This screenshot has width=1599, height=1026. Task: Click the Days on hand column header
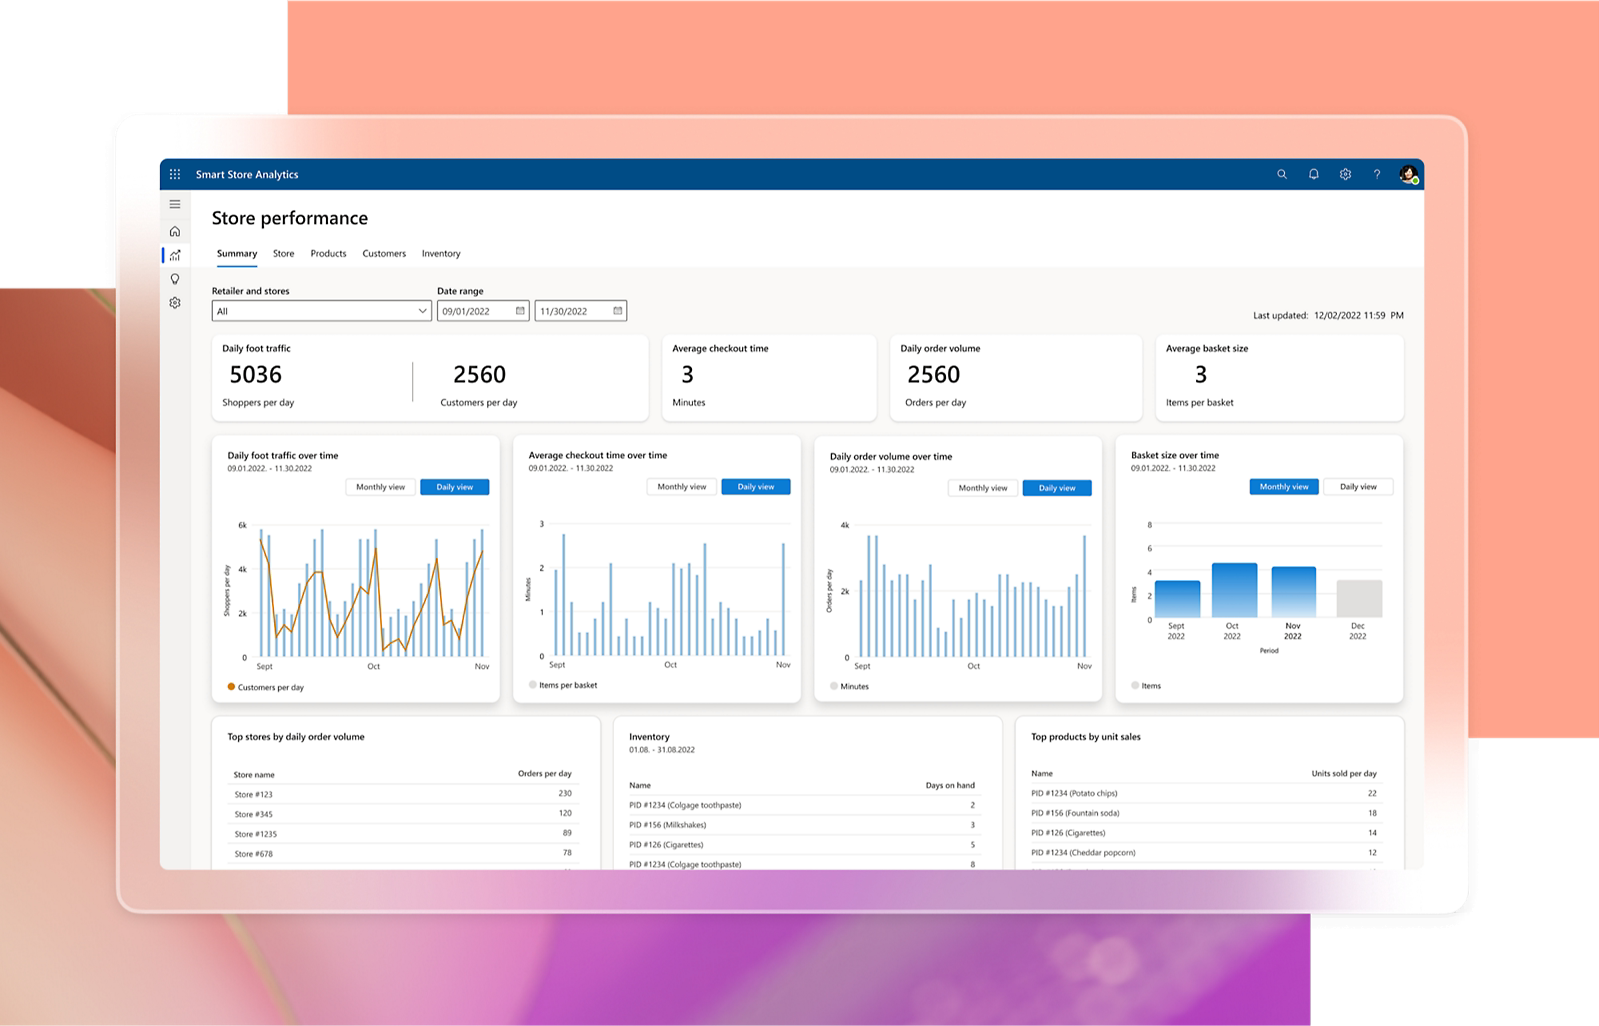[950, 785]
